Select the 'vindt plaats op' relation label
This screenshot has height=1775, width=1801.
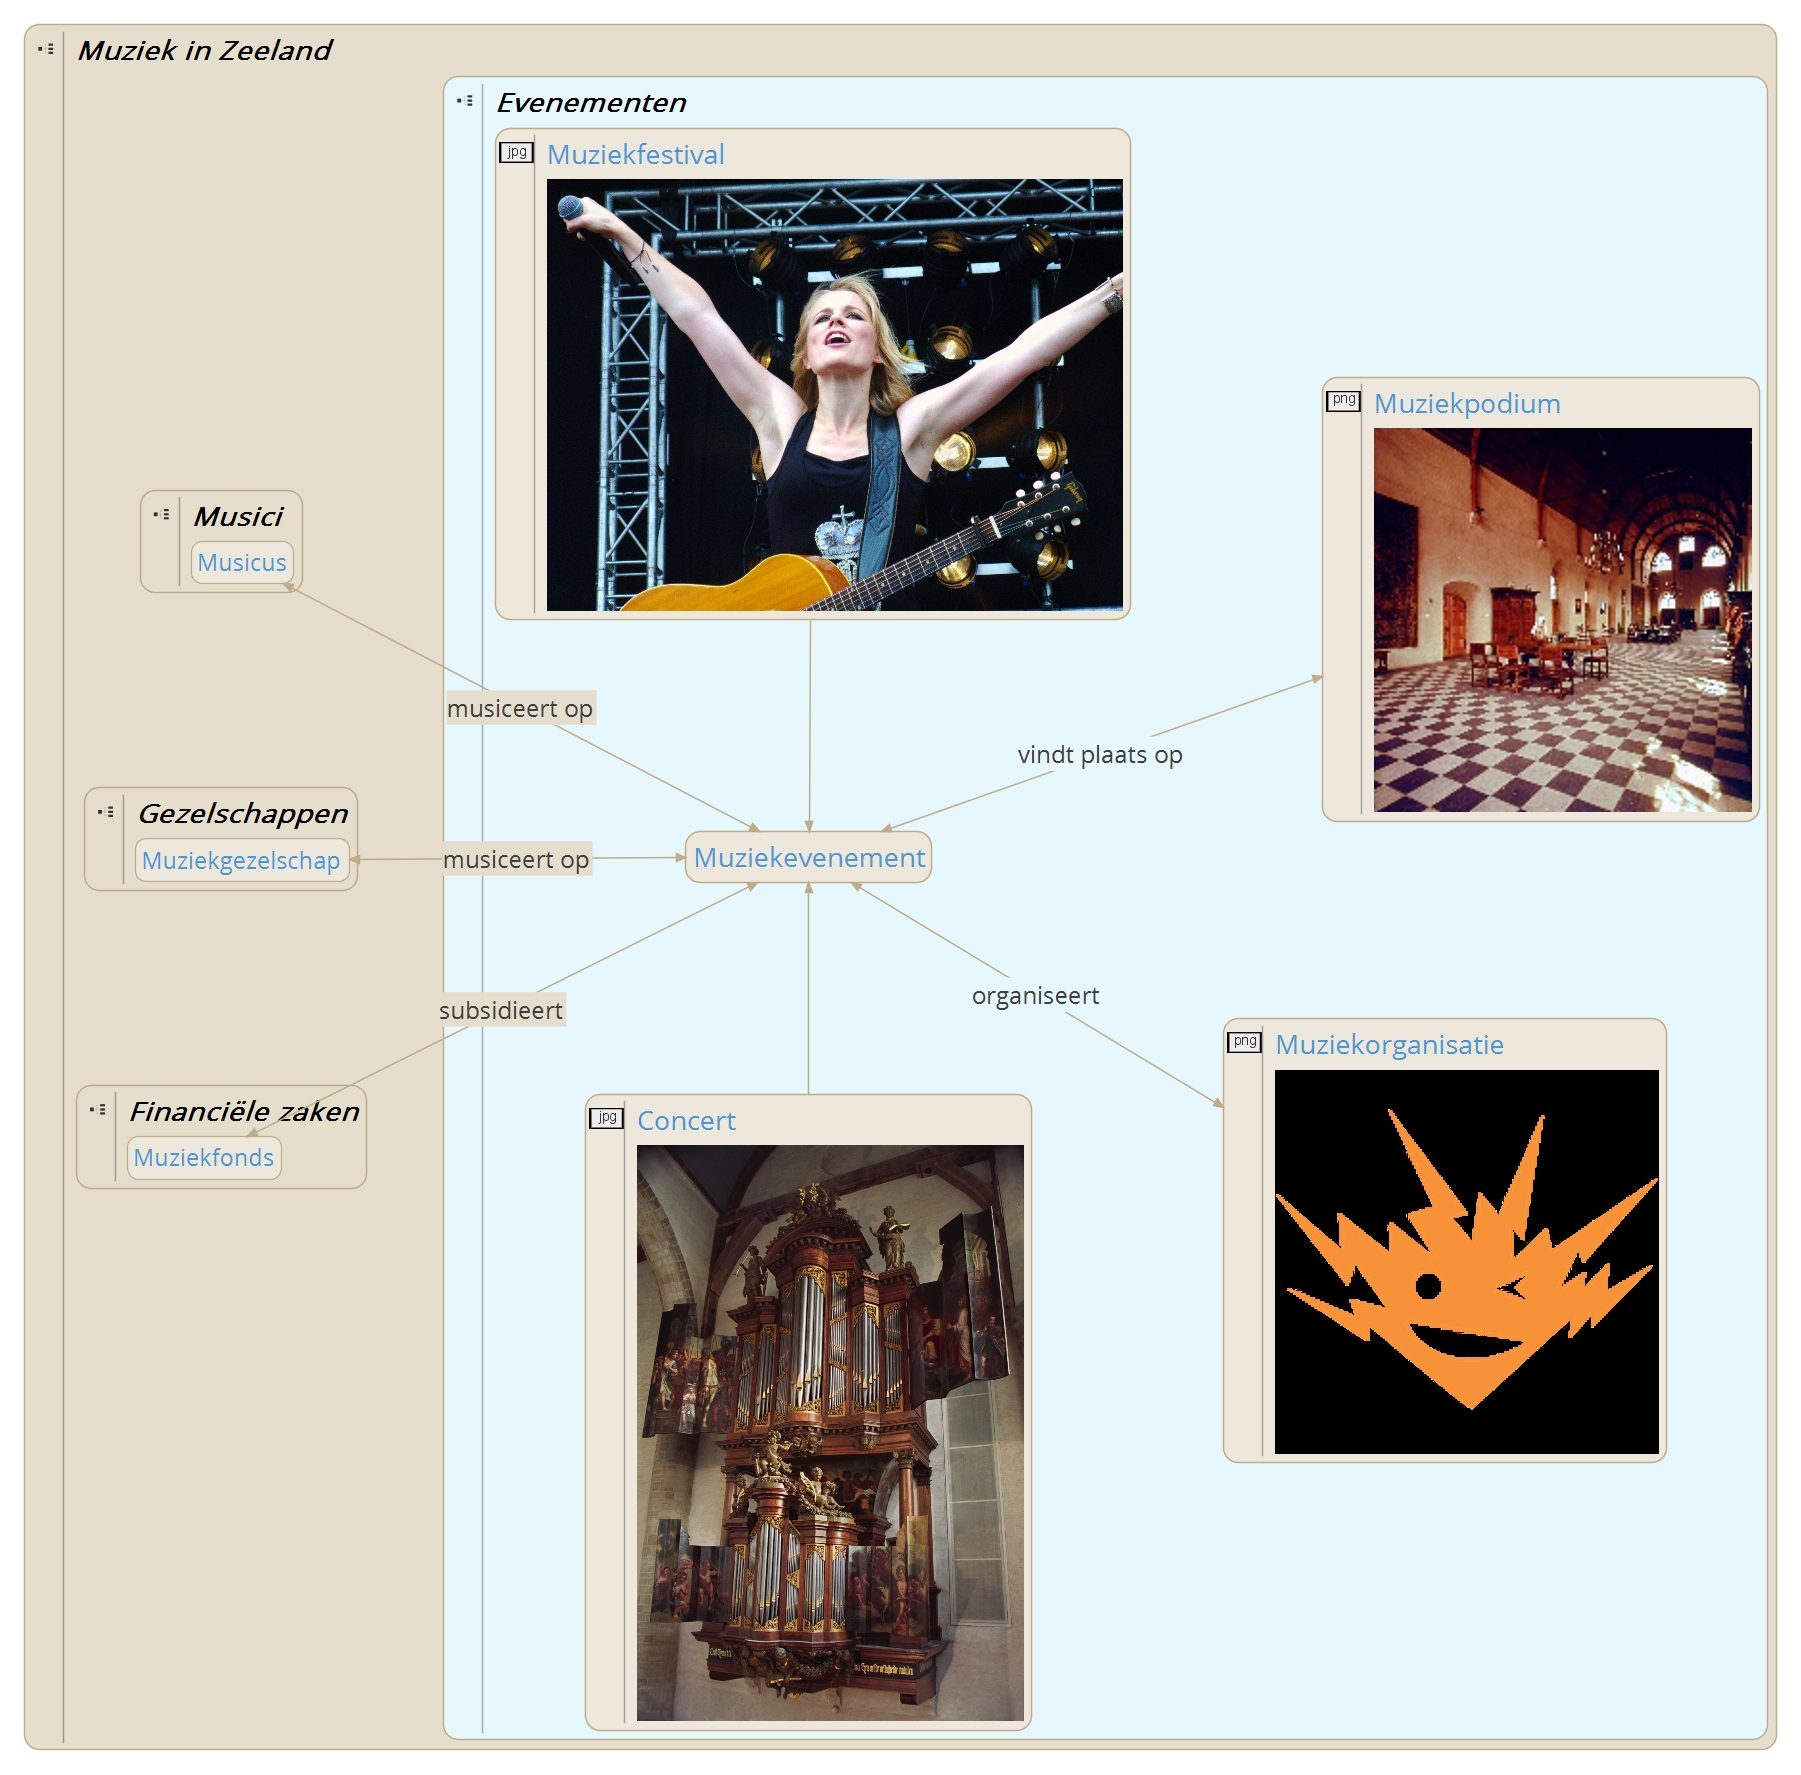(1099, 755)
